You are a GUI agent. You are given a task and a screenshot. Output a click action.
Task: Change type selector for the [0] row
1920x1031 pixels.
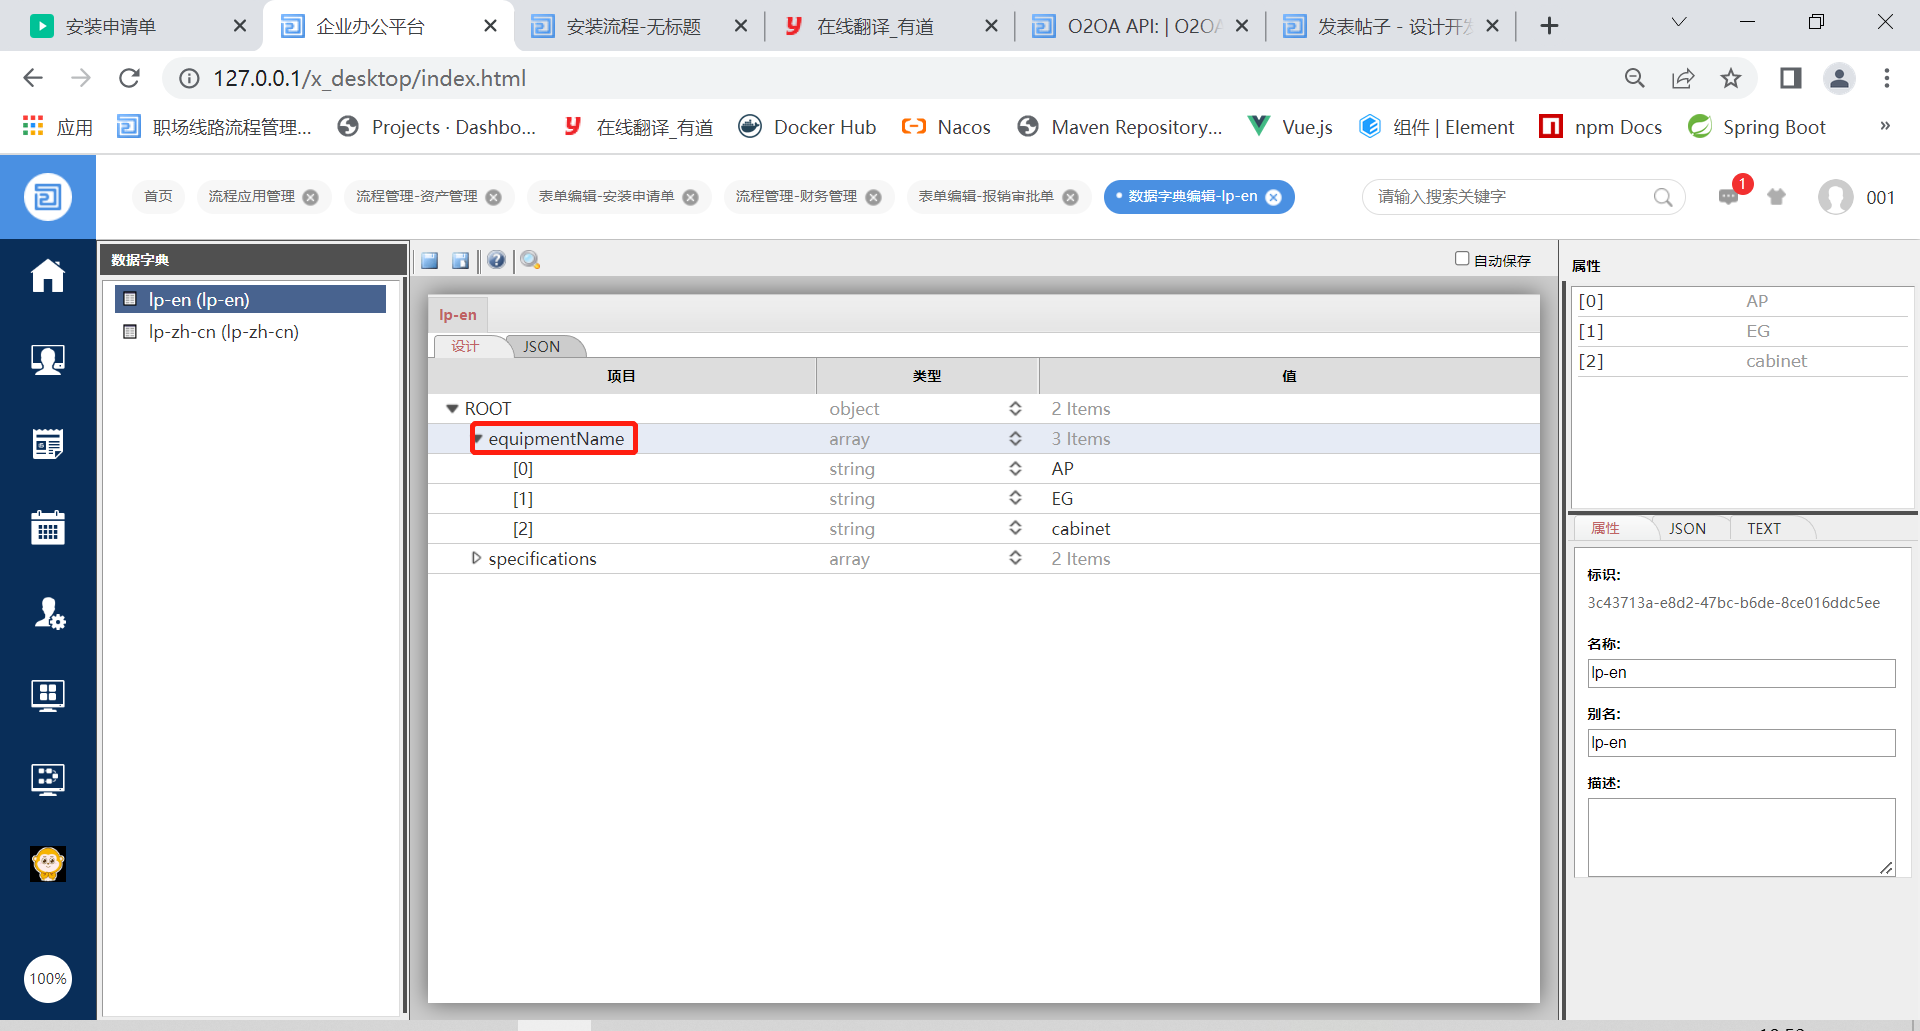pyautogui.click(x=1015, y=469)
